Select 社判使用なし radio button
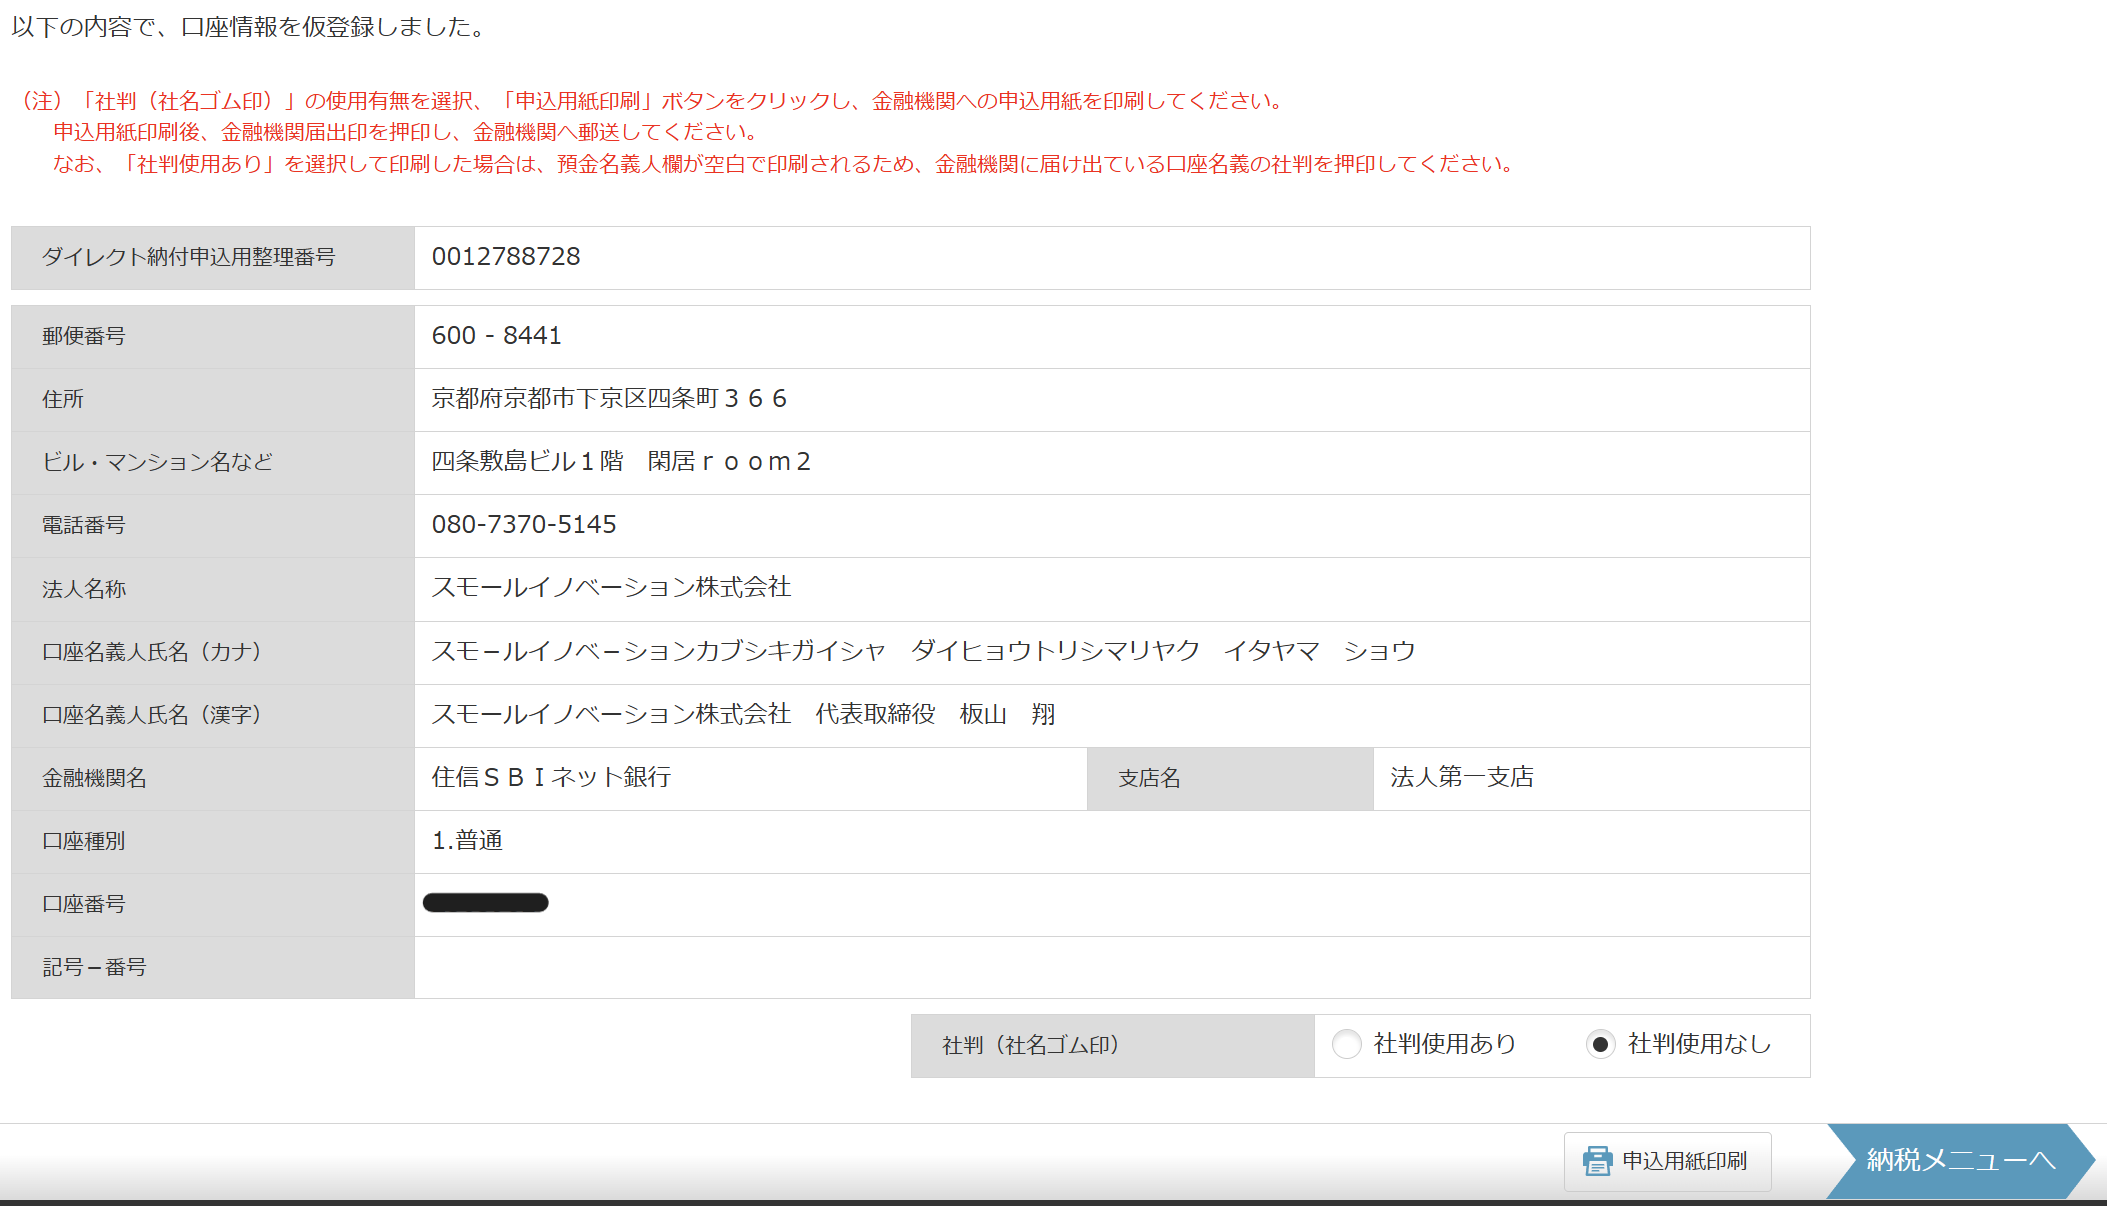 pos(1600,1044)
